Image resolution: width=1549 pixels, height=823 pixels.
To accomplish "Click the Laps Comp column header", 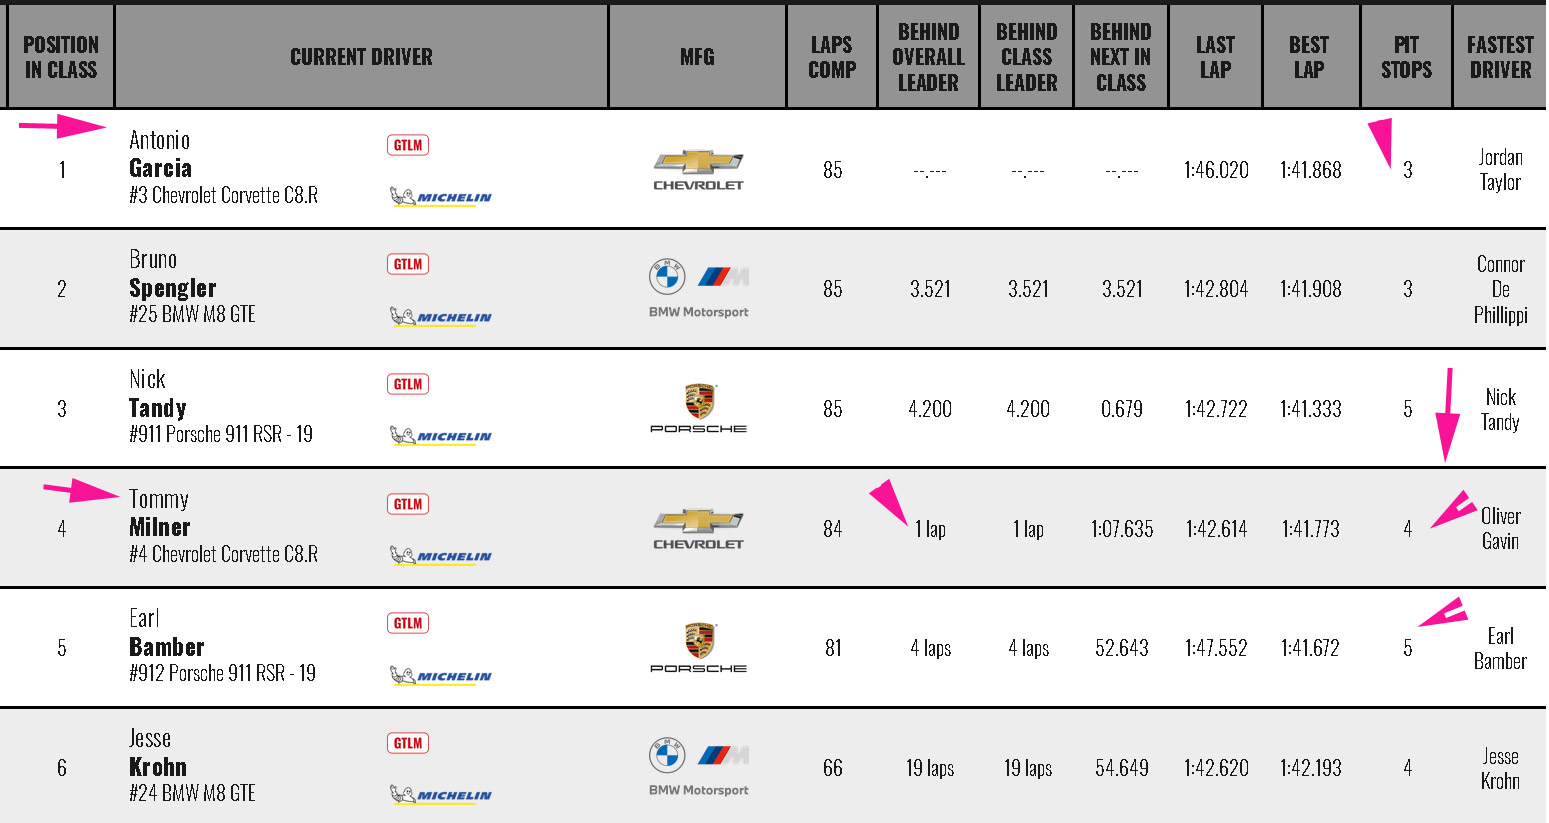I will pyautogui.click(x=832, y=57).
